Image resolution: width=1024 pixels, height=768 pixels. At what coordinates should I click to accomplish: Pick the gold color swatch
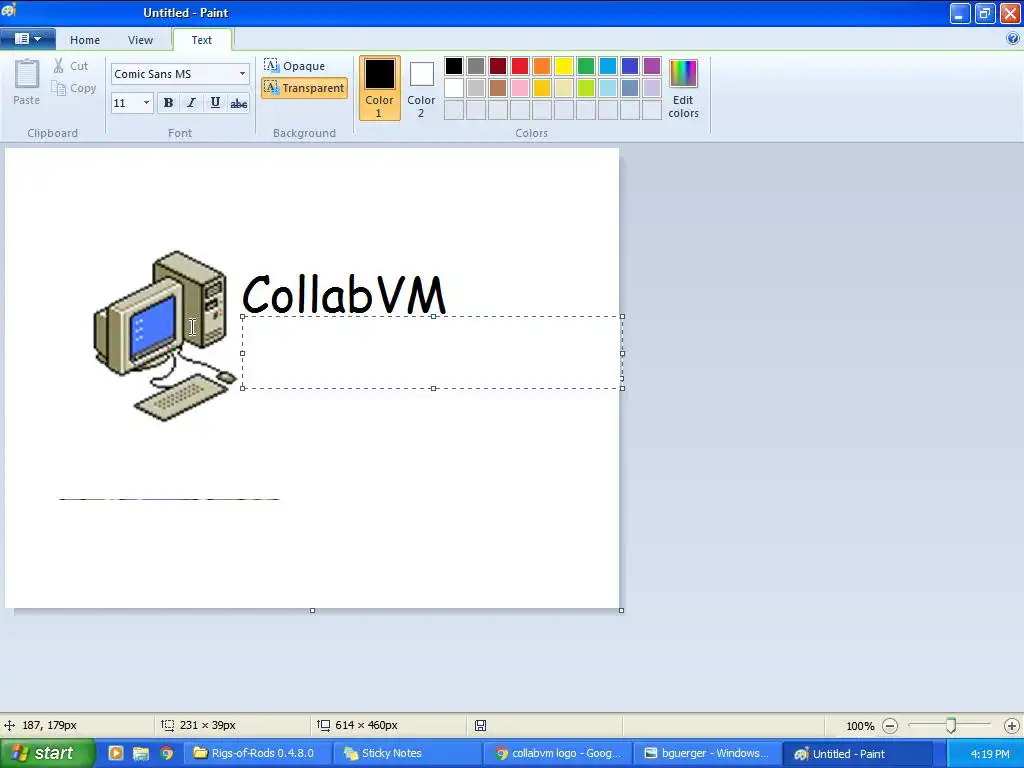point(542,88)
